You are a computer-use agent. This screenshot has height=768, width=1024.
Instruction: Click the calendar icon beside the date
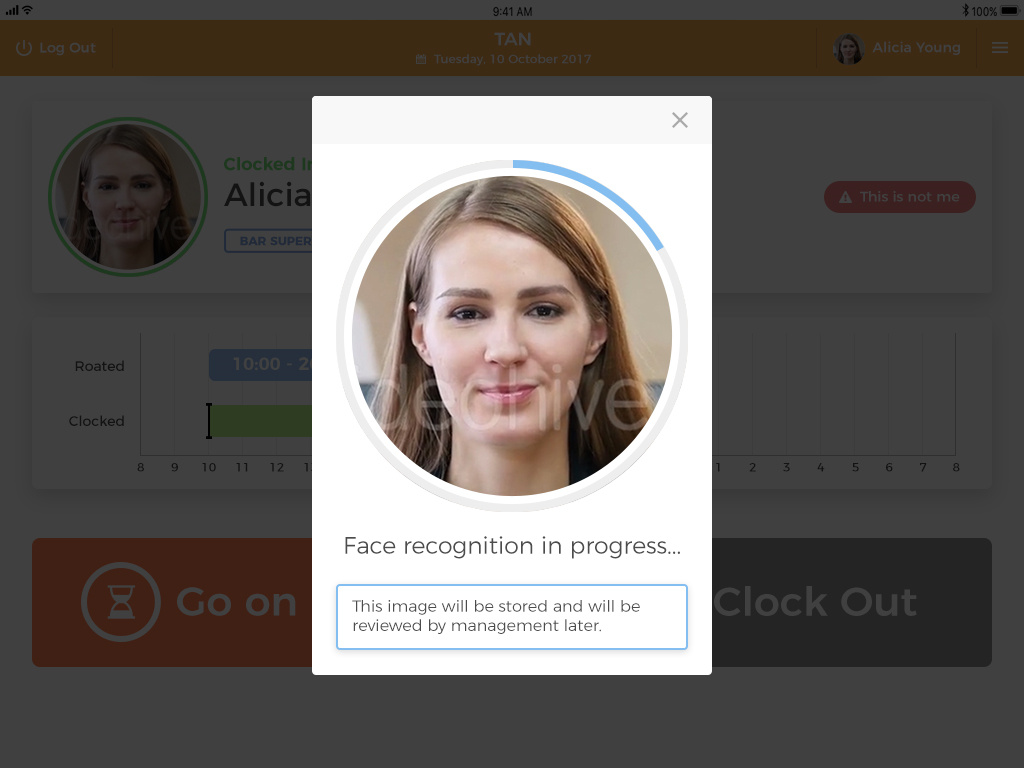click(x=421, y=60)
